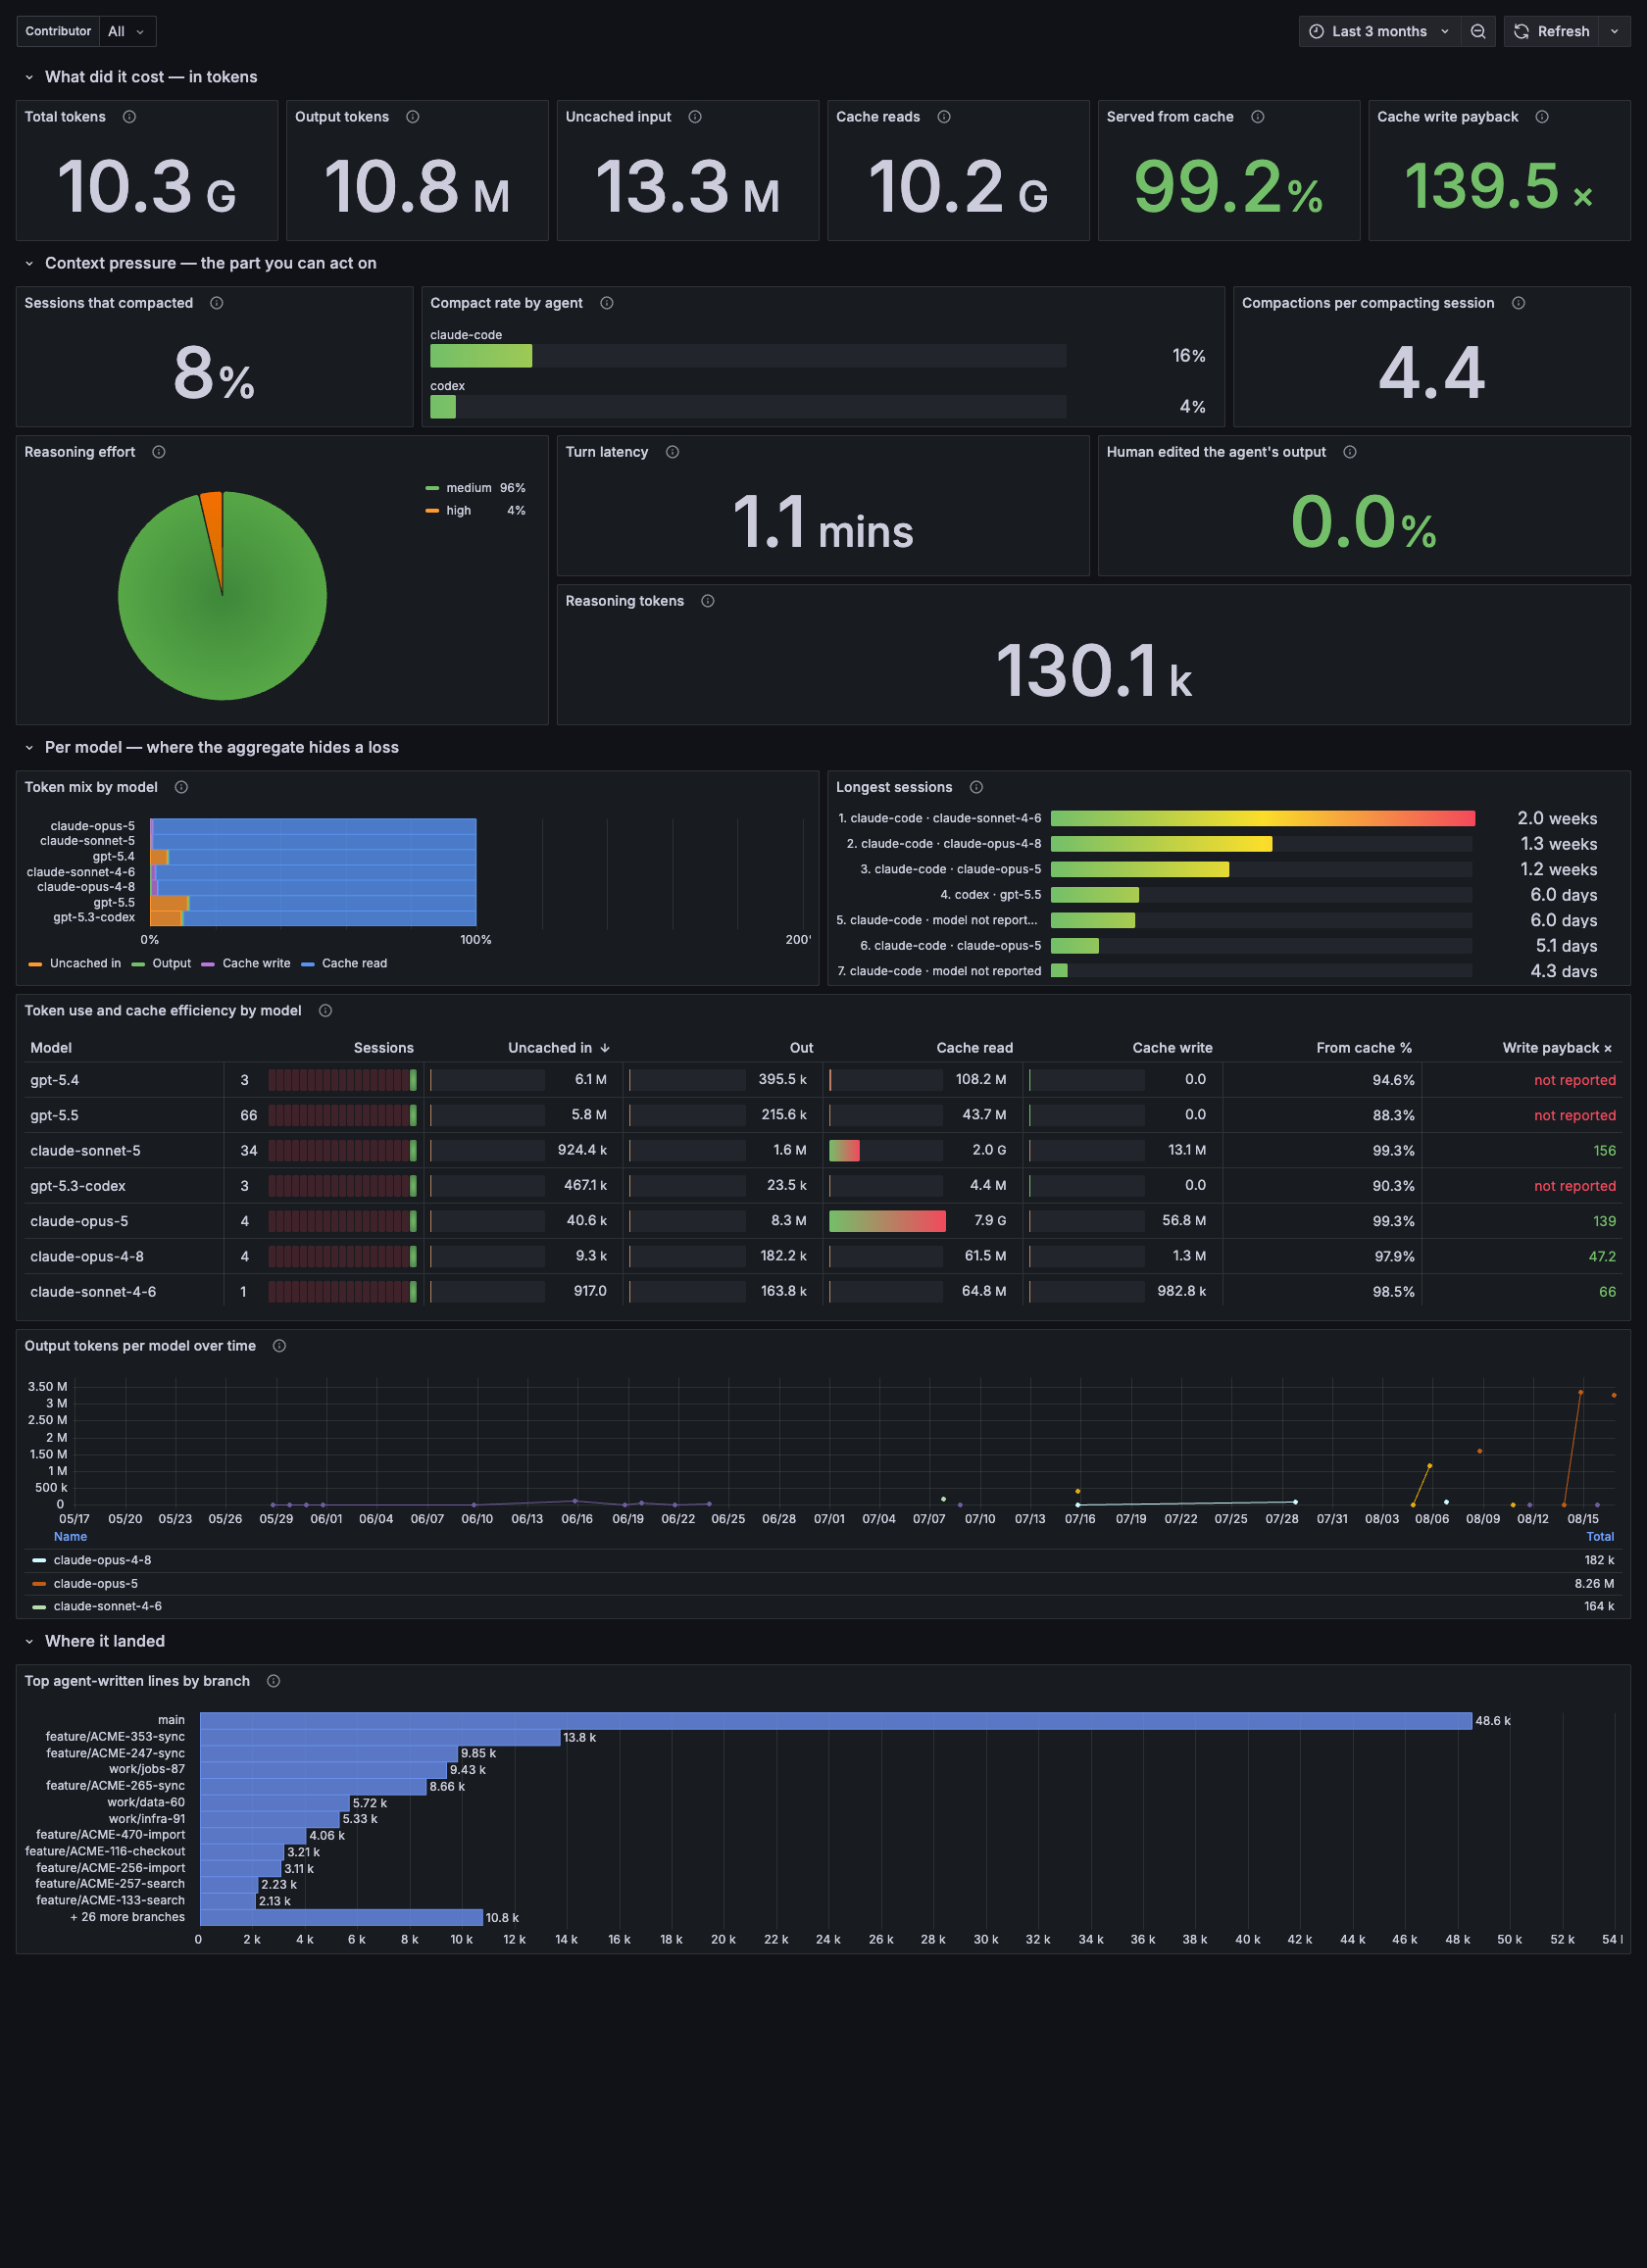This screenshot has height=2268, width=1647.
Task: Click info icon next to Compactions per compacting session
Action: (x=1519, y=303)
